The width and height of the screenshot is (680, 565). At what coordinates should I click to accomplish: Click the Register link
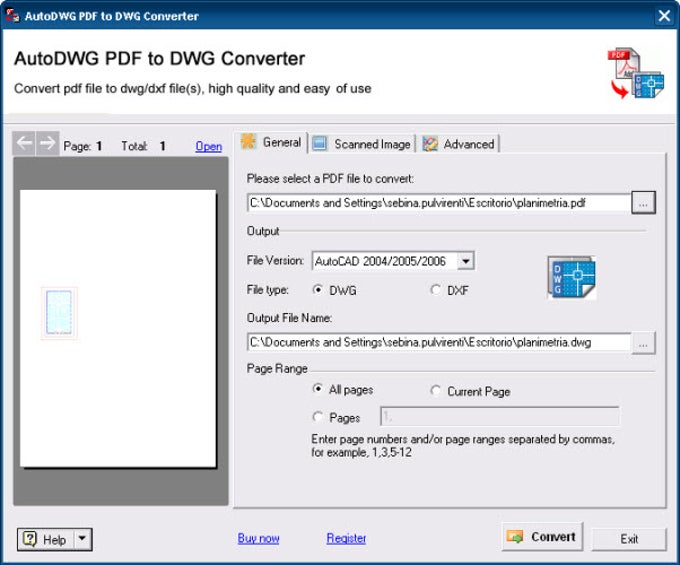[x=346, y=538]
